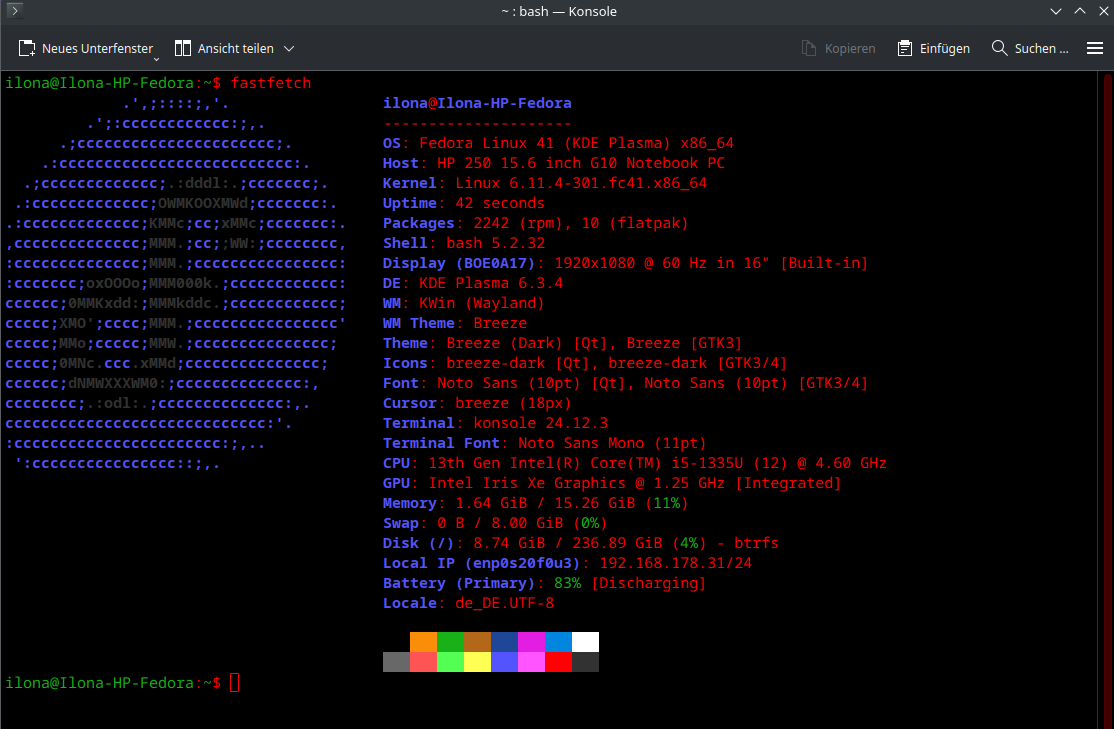Click the magnifying glass search icon
This screenshot has height=729, width=1114.
[x=999, y=48]
